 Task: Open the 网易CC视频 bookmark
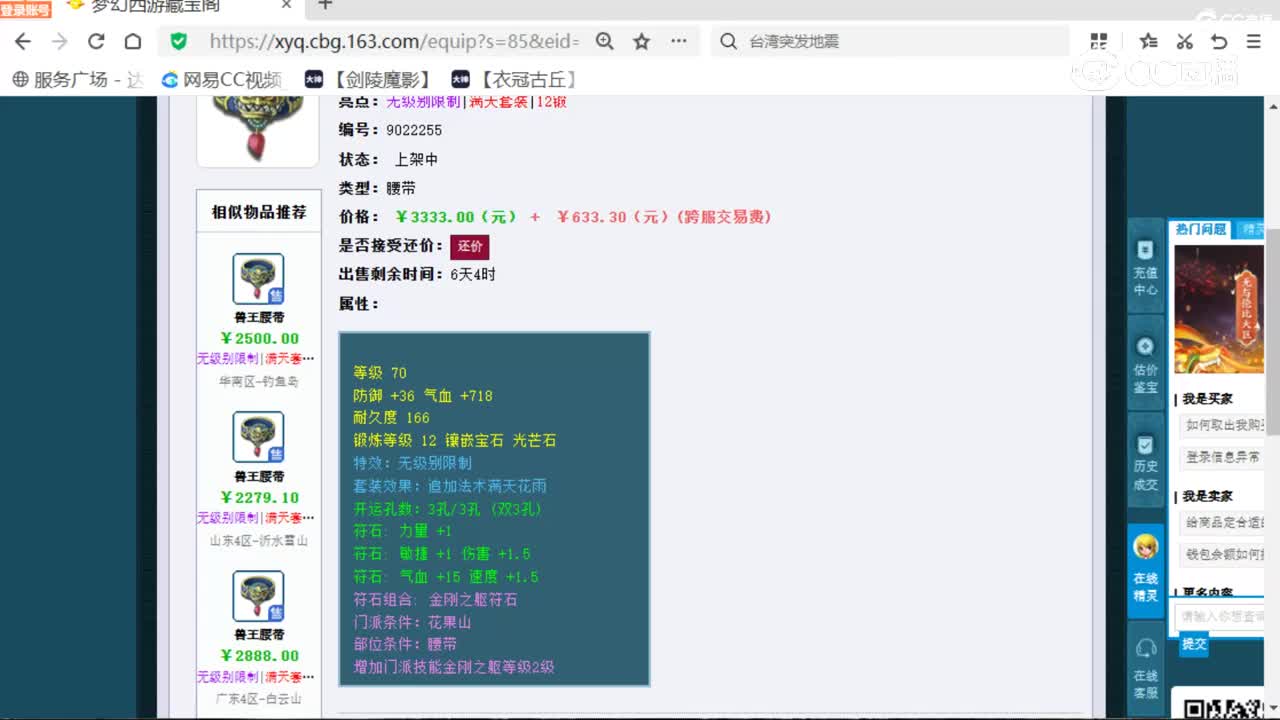222,80
